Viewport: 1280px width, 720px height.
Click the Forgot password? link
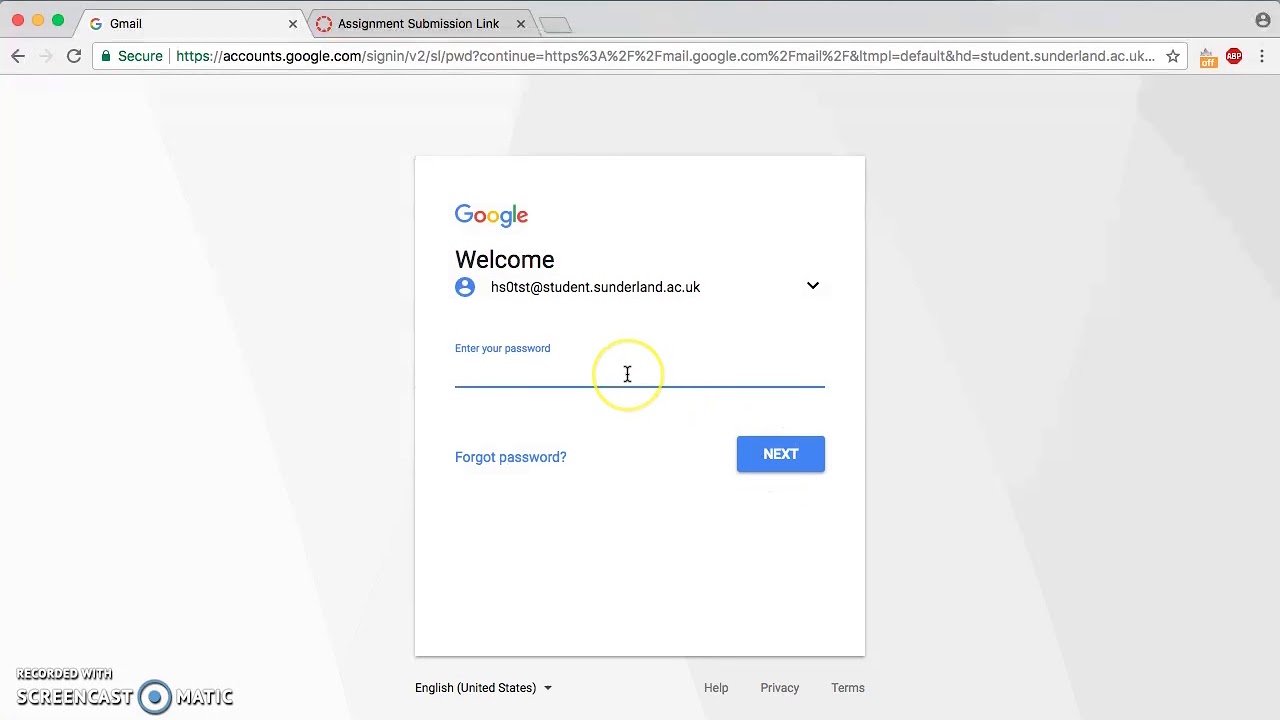510,457
